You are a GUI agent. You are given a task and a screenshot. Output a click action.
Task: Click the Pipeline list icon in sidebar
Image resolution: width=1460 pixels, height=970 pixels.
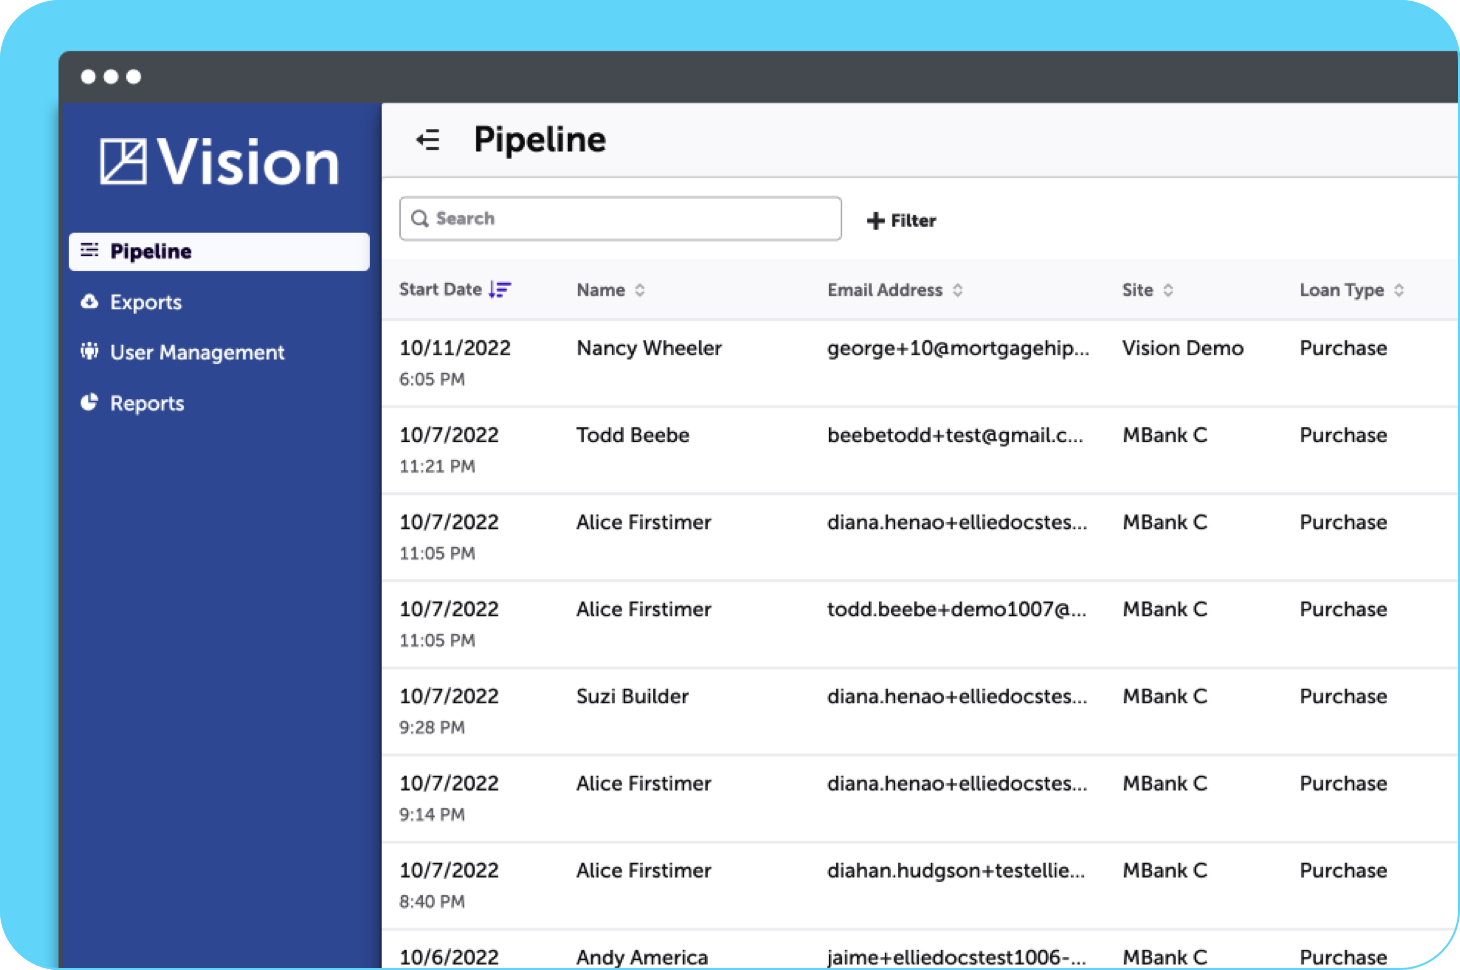click(90, 250)
